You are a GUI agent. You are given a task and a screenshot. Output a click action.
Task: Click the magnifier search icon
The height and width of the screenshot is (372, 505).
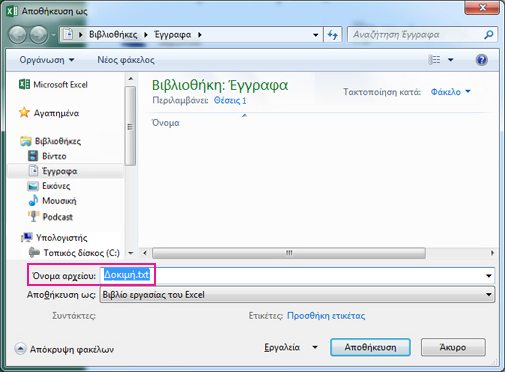tap(489, 35)
